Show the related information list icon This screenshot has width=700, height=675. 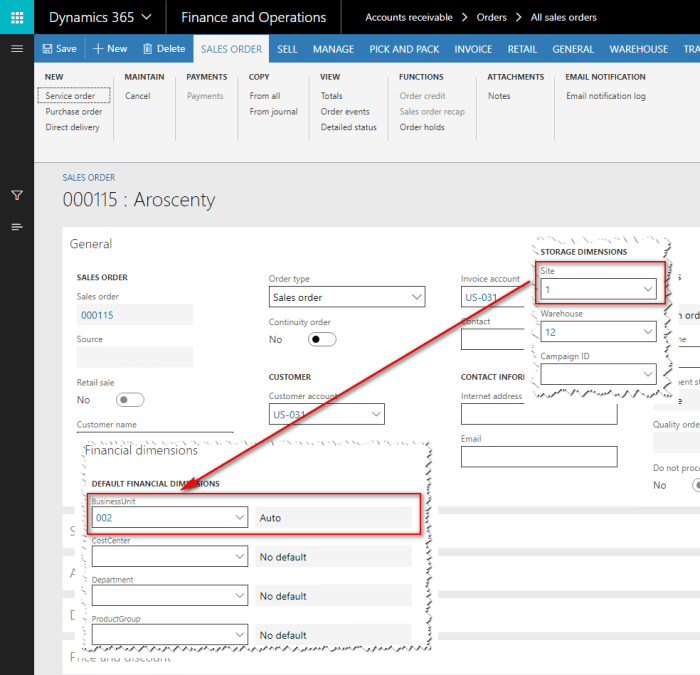click(x=17, y=227)
